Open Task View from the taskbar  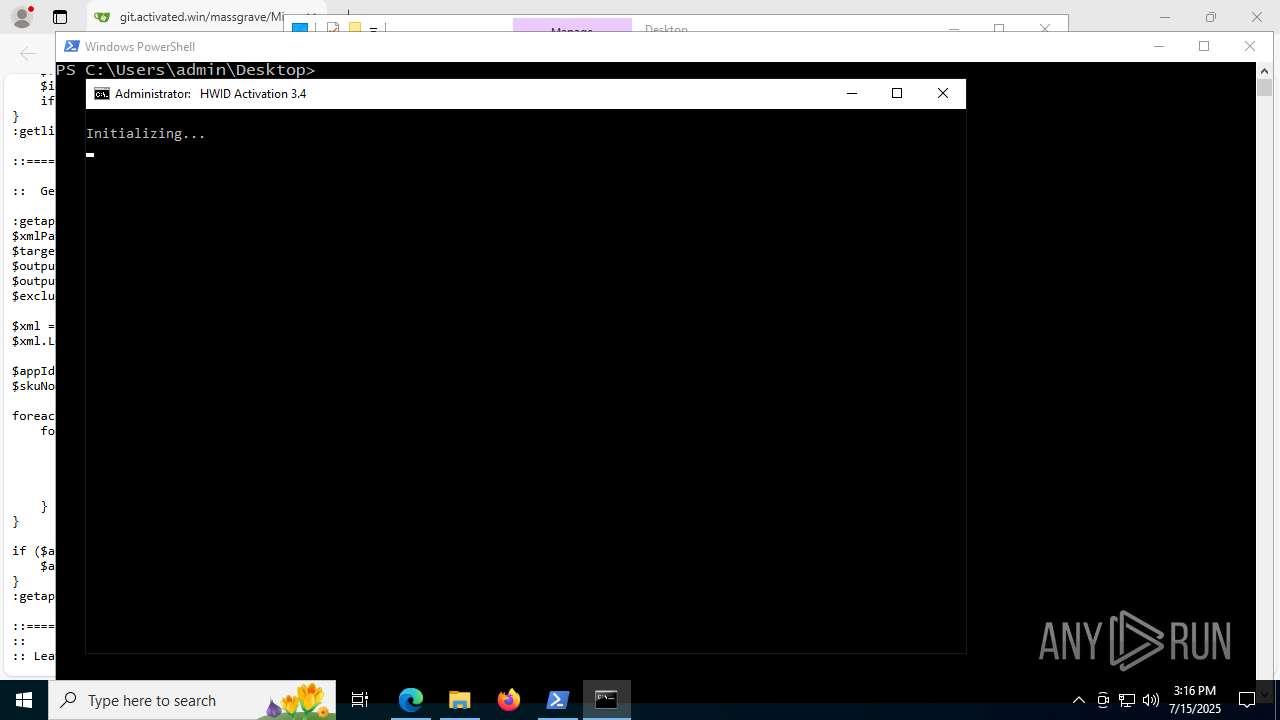360,700
